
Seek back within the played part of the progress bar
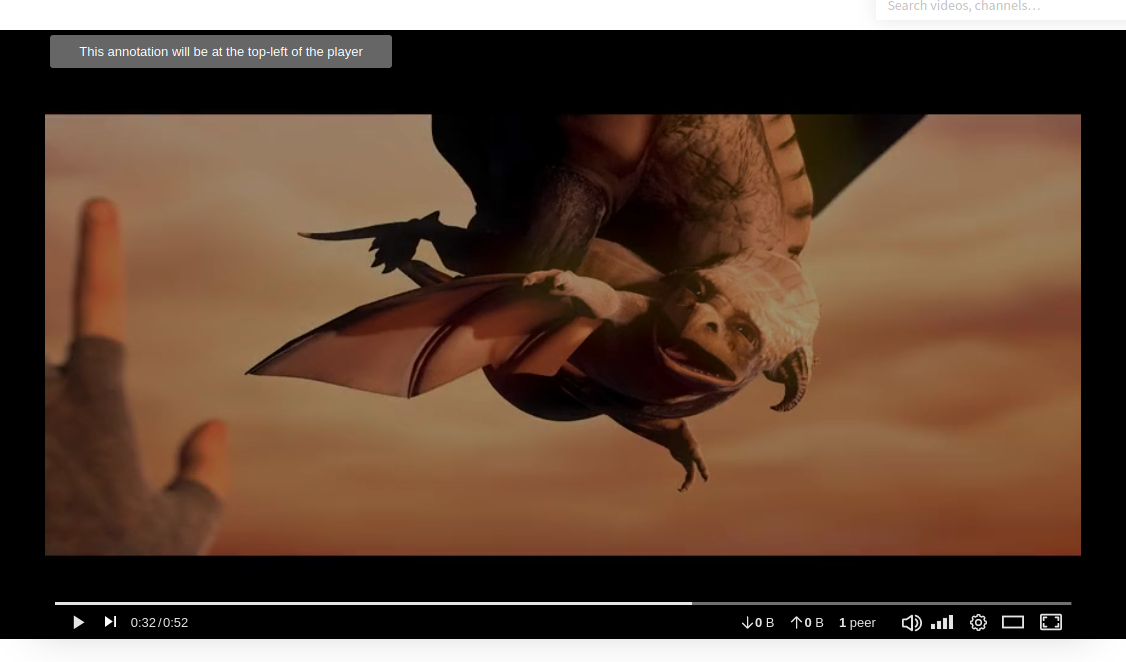click(370, 603)
